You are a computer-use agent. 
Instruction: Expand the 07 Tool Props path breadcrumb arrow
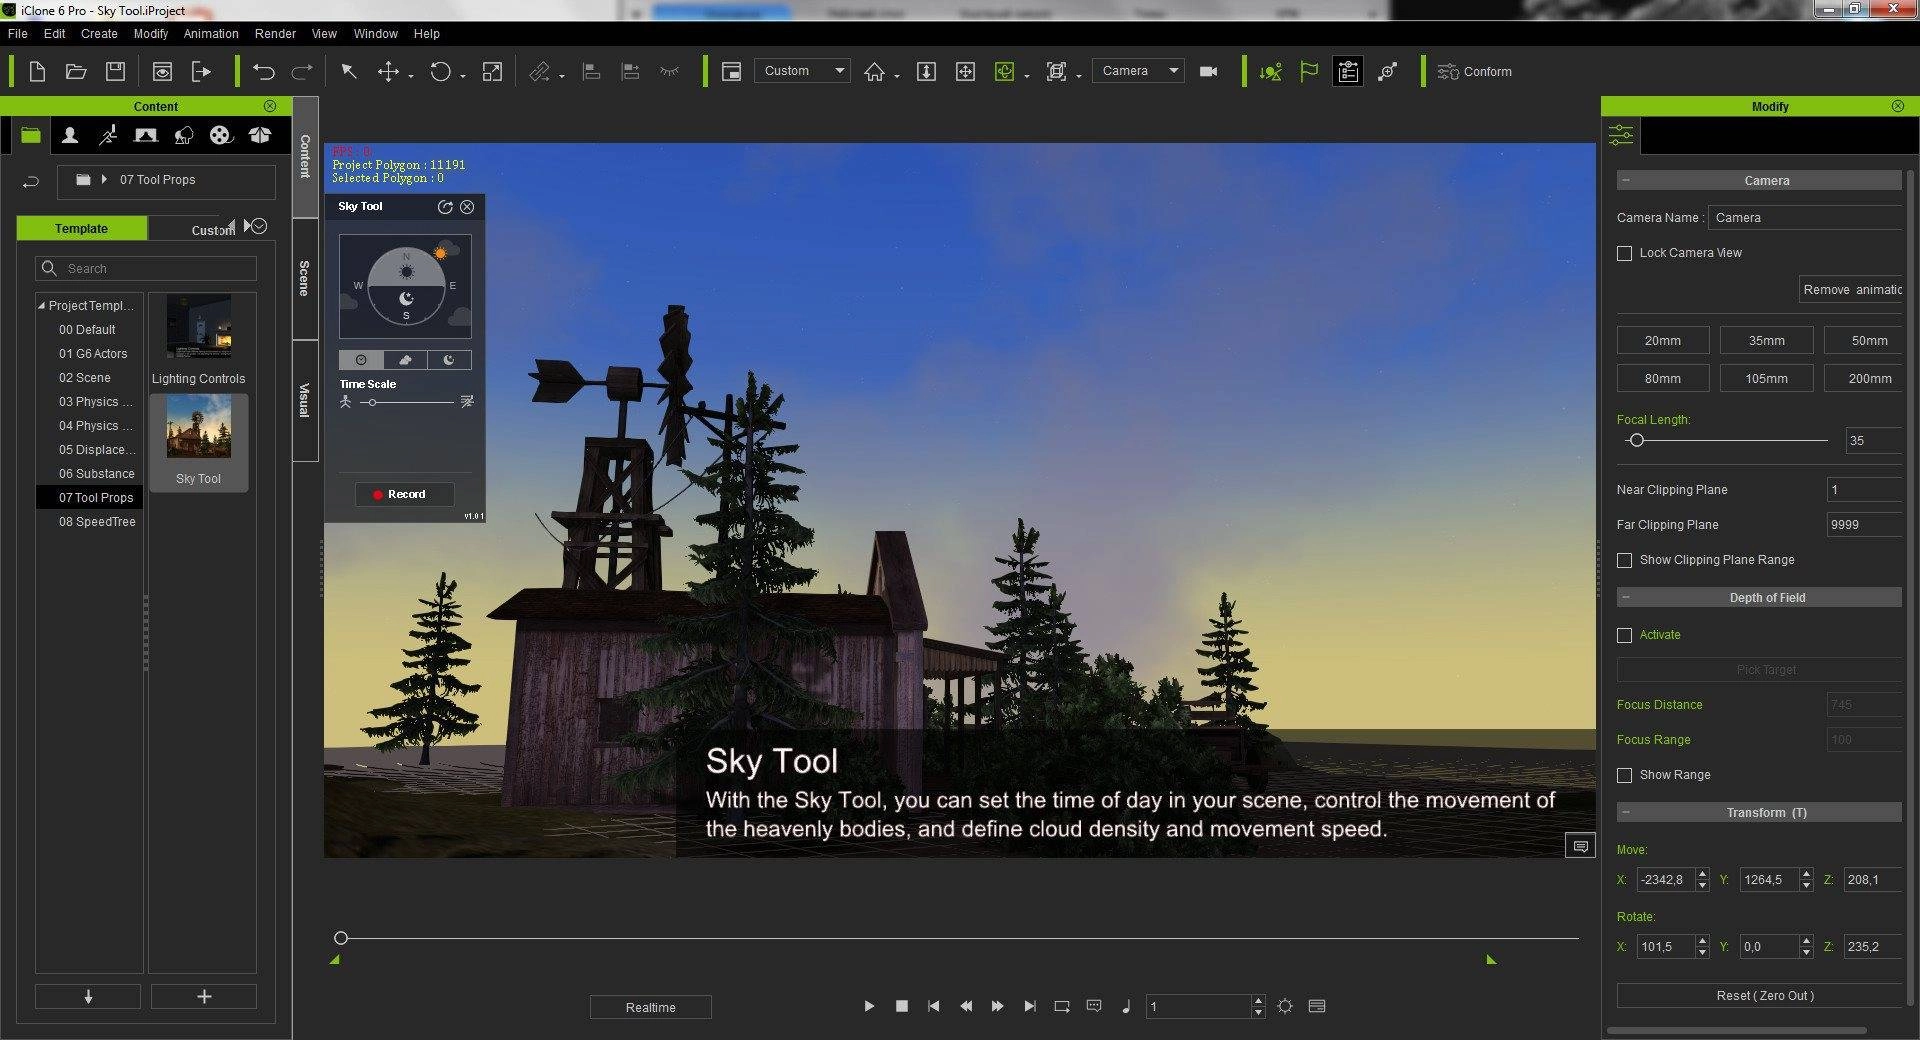click(x=104, y=180)
